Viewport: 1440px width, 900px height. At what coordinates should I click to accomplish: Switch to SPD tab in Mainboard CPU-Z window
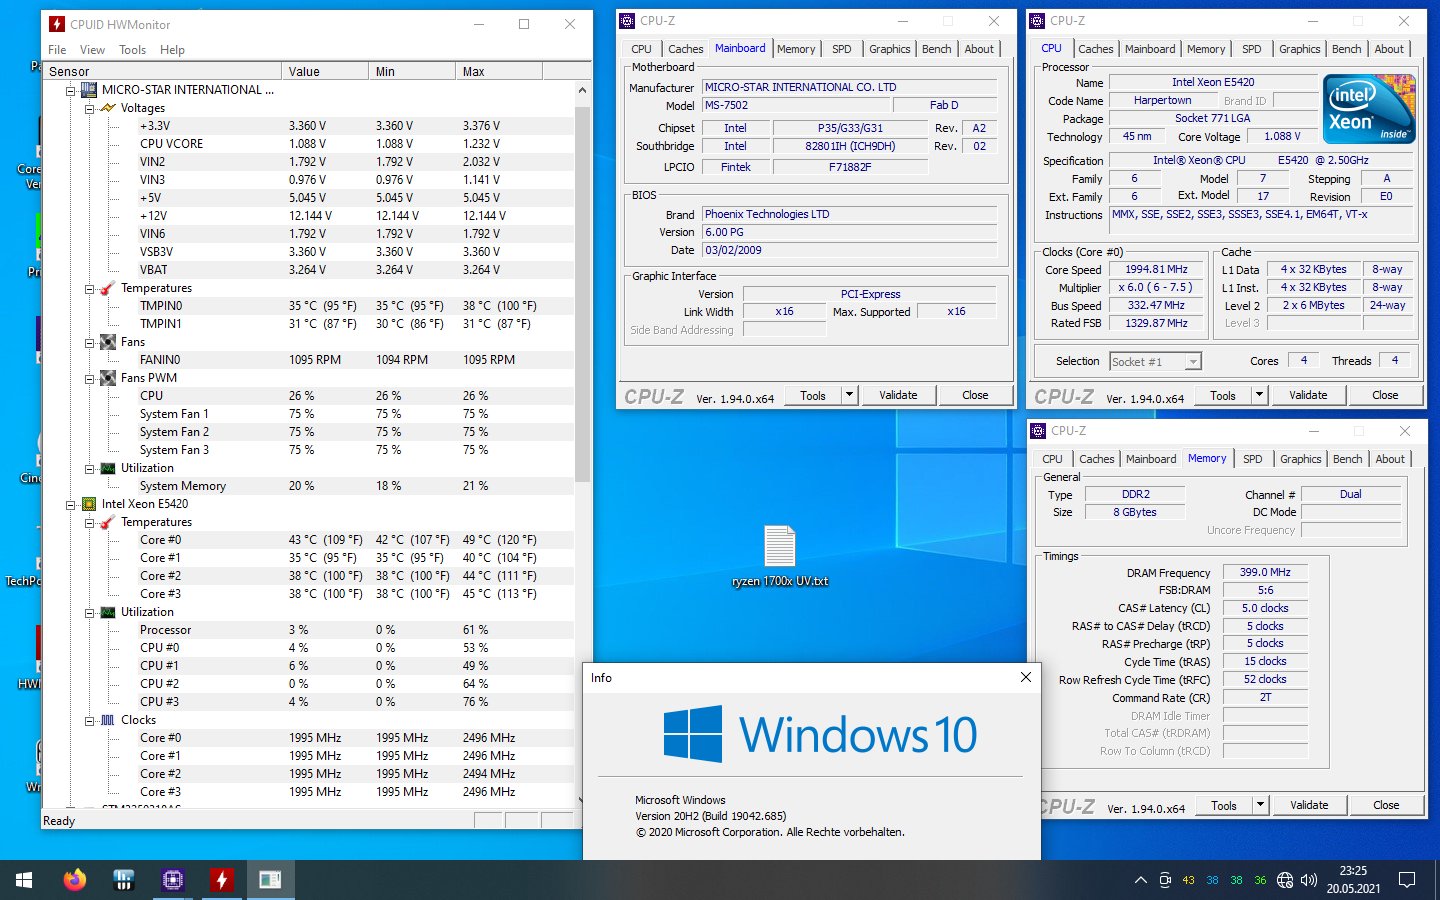(842, 49)
